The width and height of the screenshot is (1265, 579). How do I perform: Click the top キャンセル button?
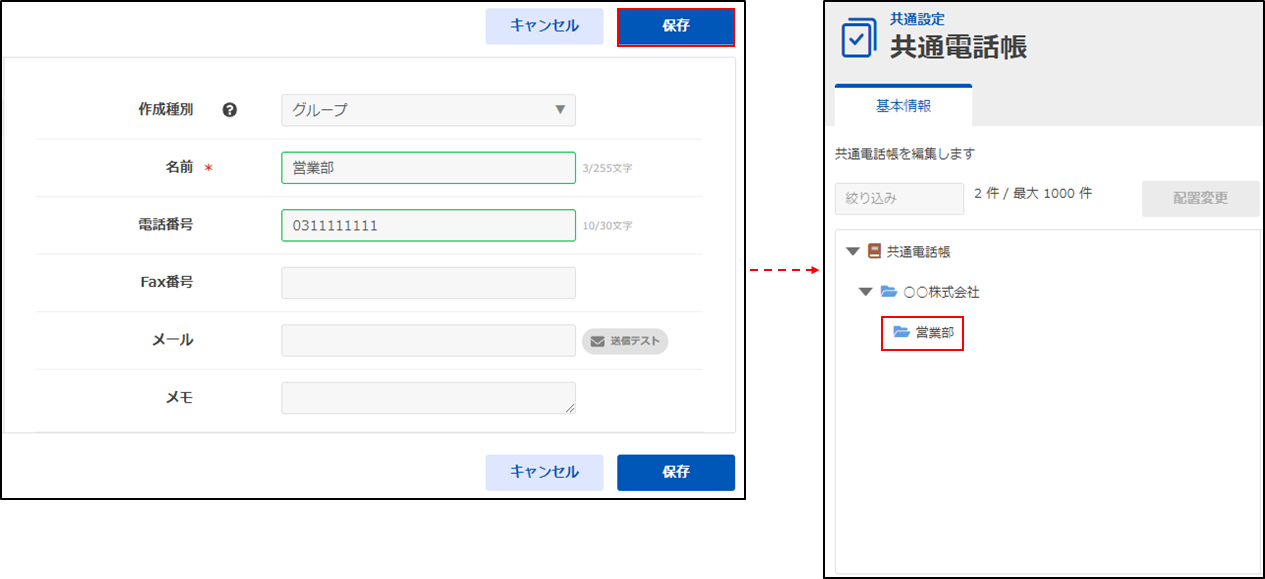pyautogui.click(x=544, y=26)
